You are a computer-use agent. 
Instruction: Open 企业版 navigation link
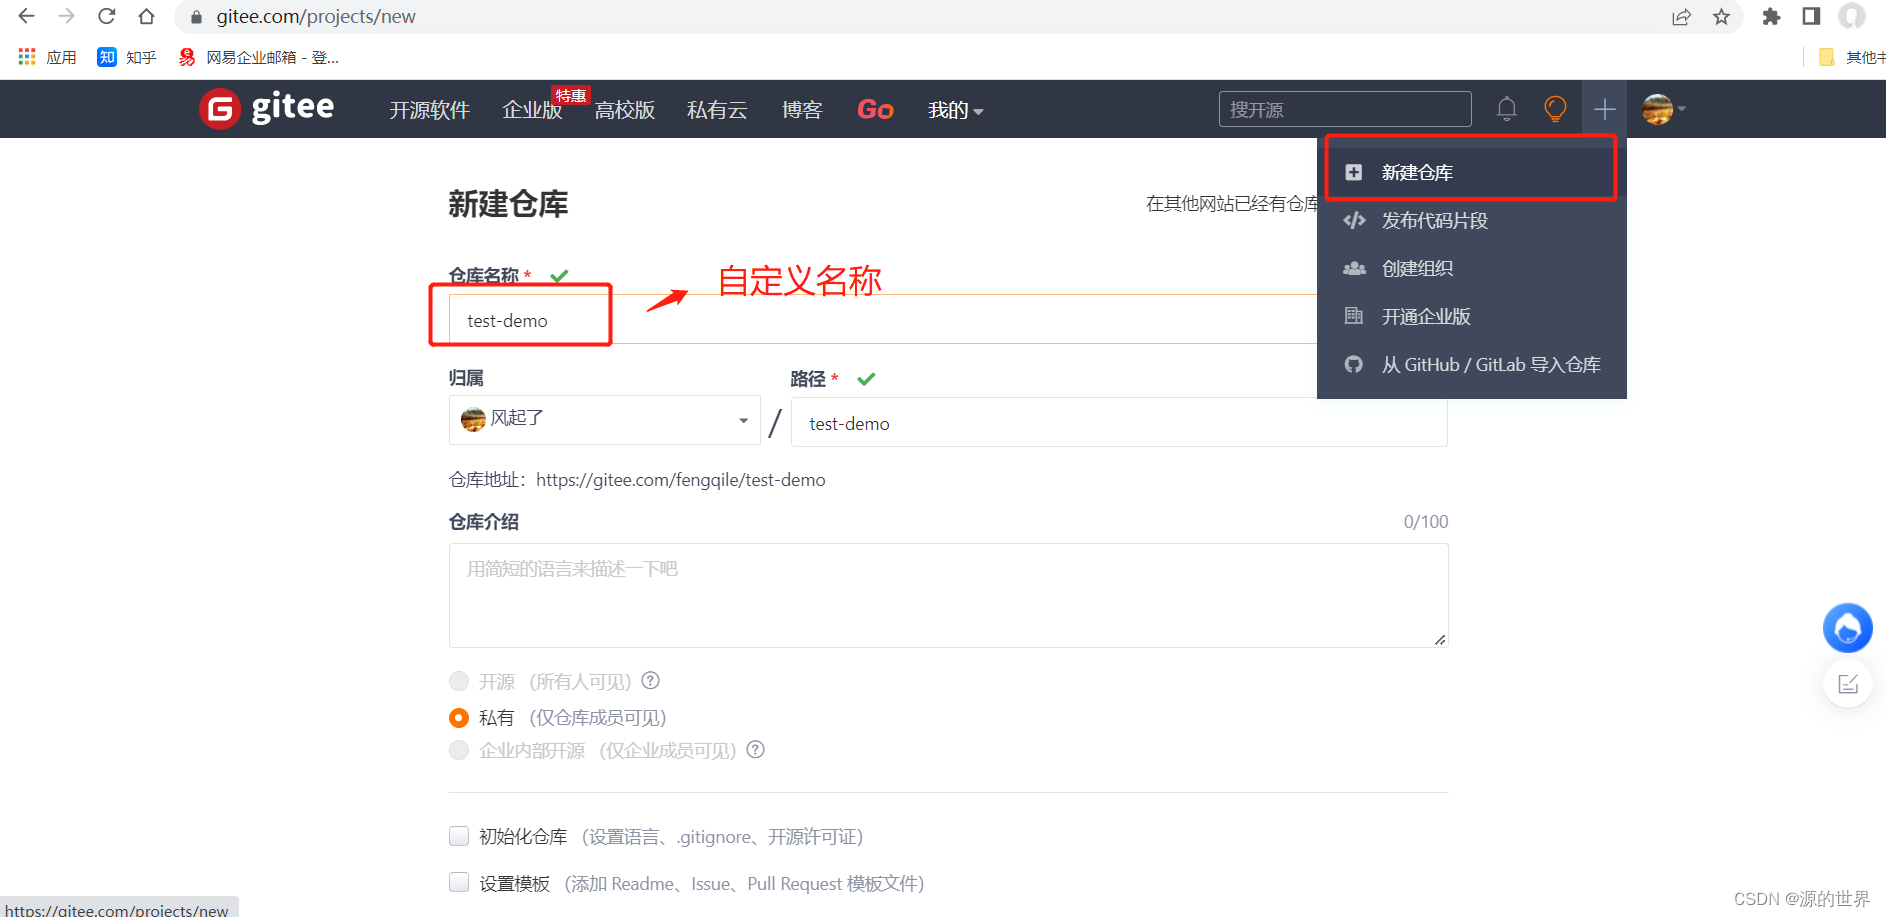(532, 110)
